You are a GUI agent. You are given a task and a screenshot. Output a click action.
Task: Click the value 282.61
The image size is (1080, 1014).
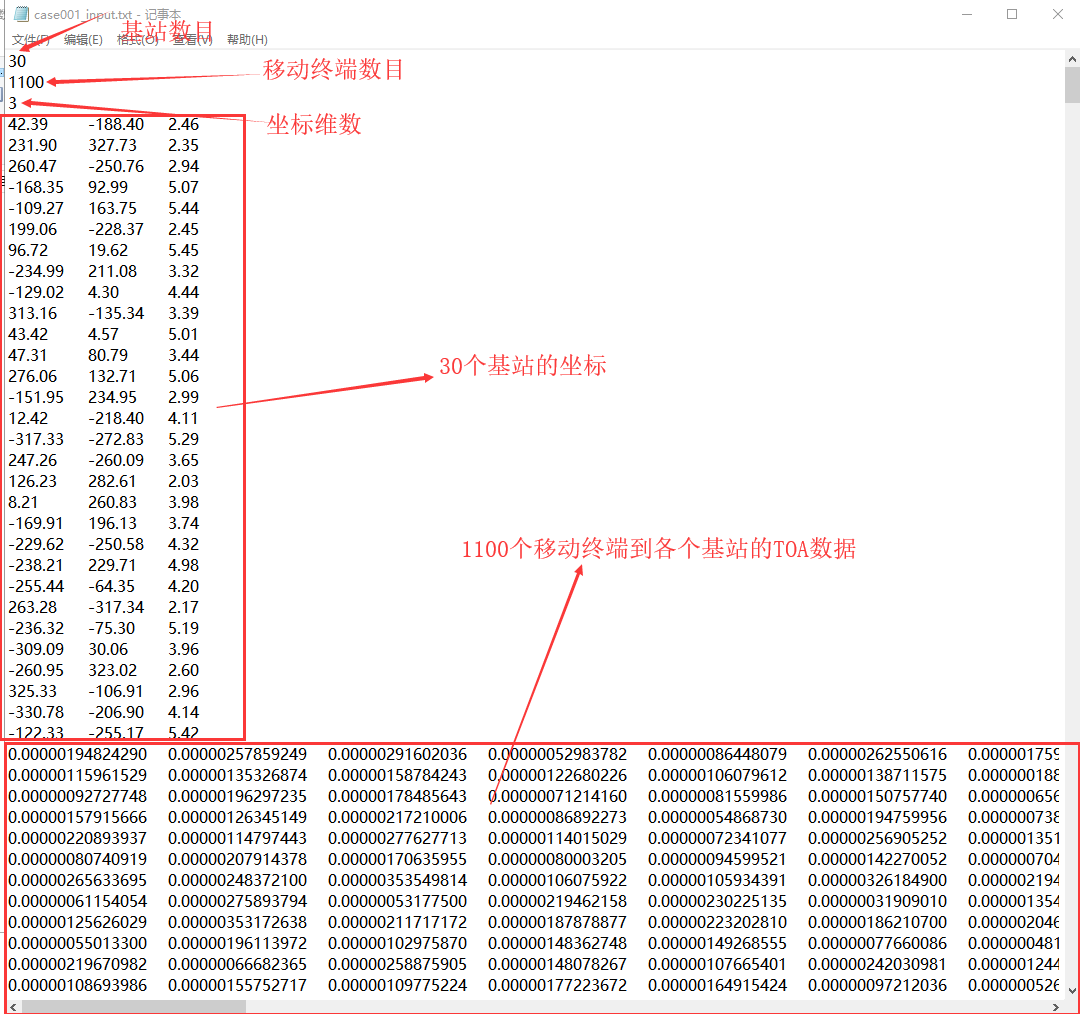tap(112, 482)
